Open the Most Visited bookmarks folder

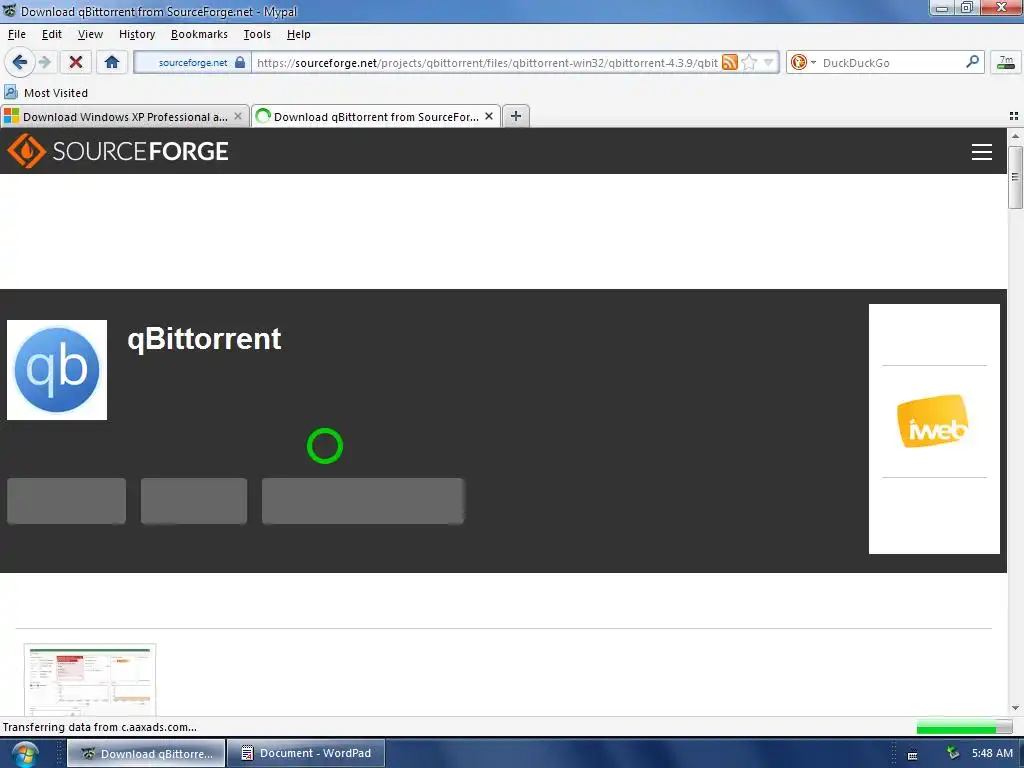(x=46, y=93)
